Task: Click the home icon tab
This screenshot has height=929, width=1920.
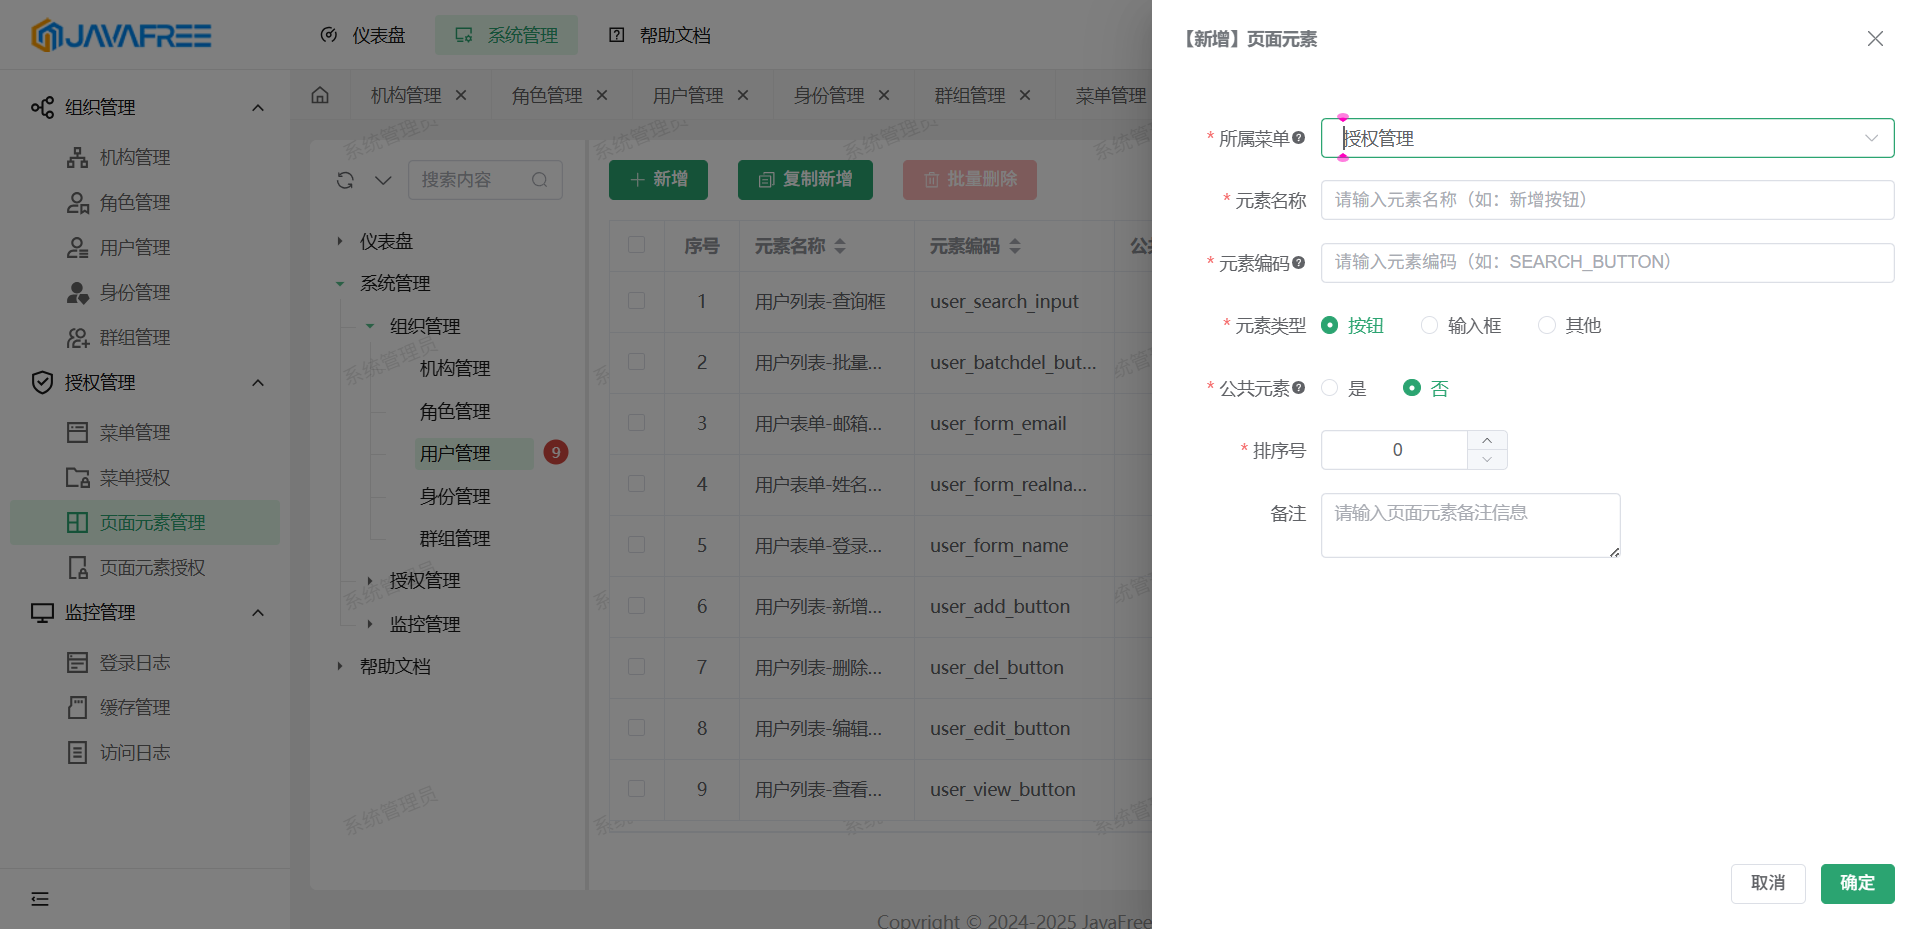Action: pos(320,95)
